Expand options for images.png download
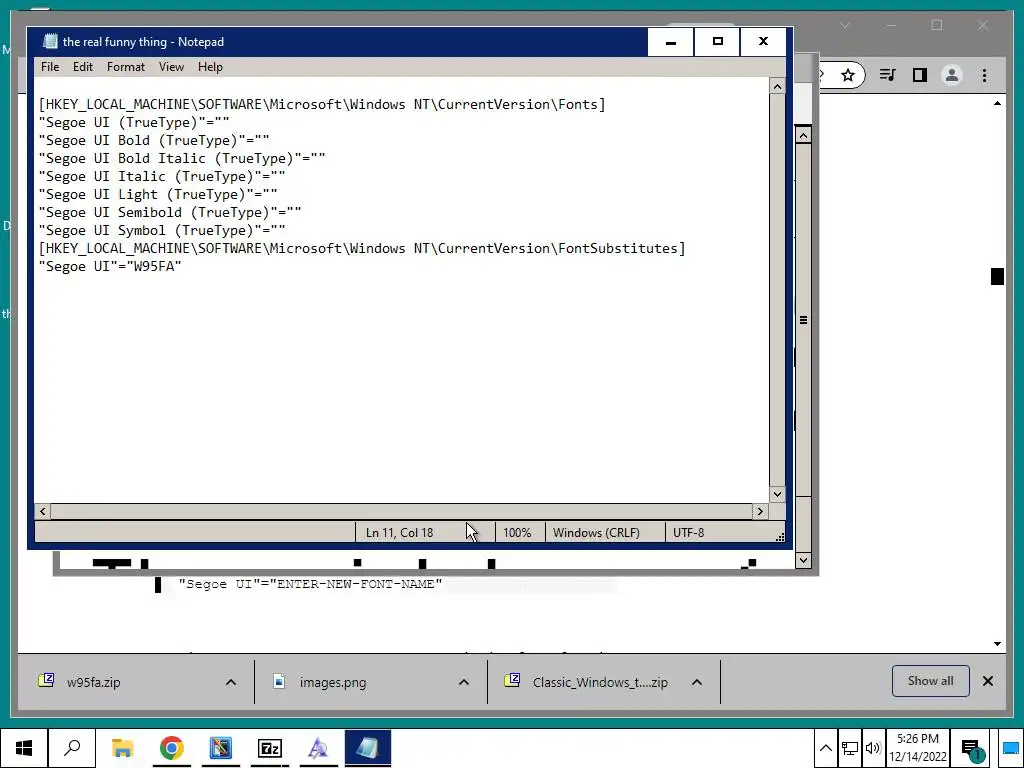 click(464, 682)
